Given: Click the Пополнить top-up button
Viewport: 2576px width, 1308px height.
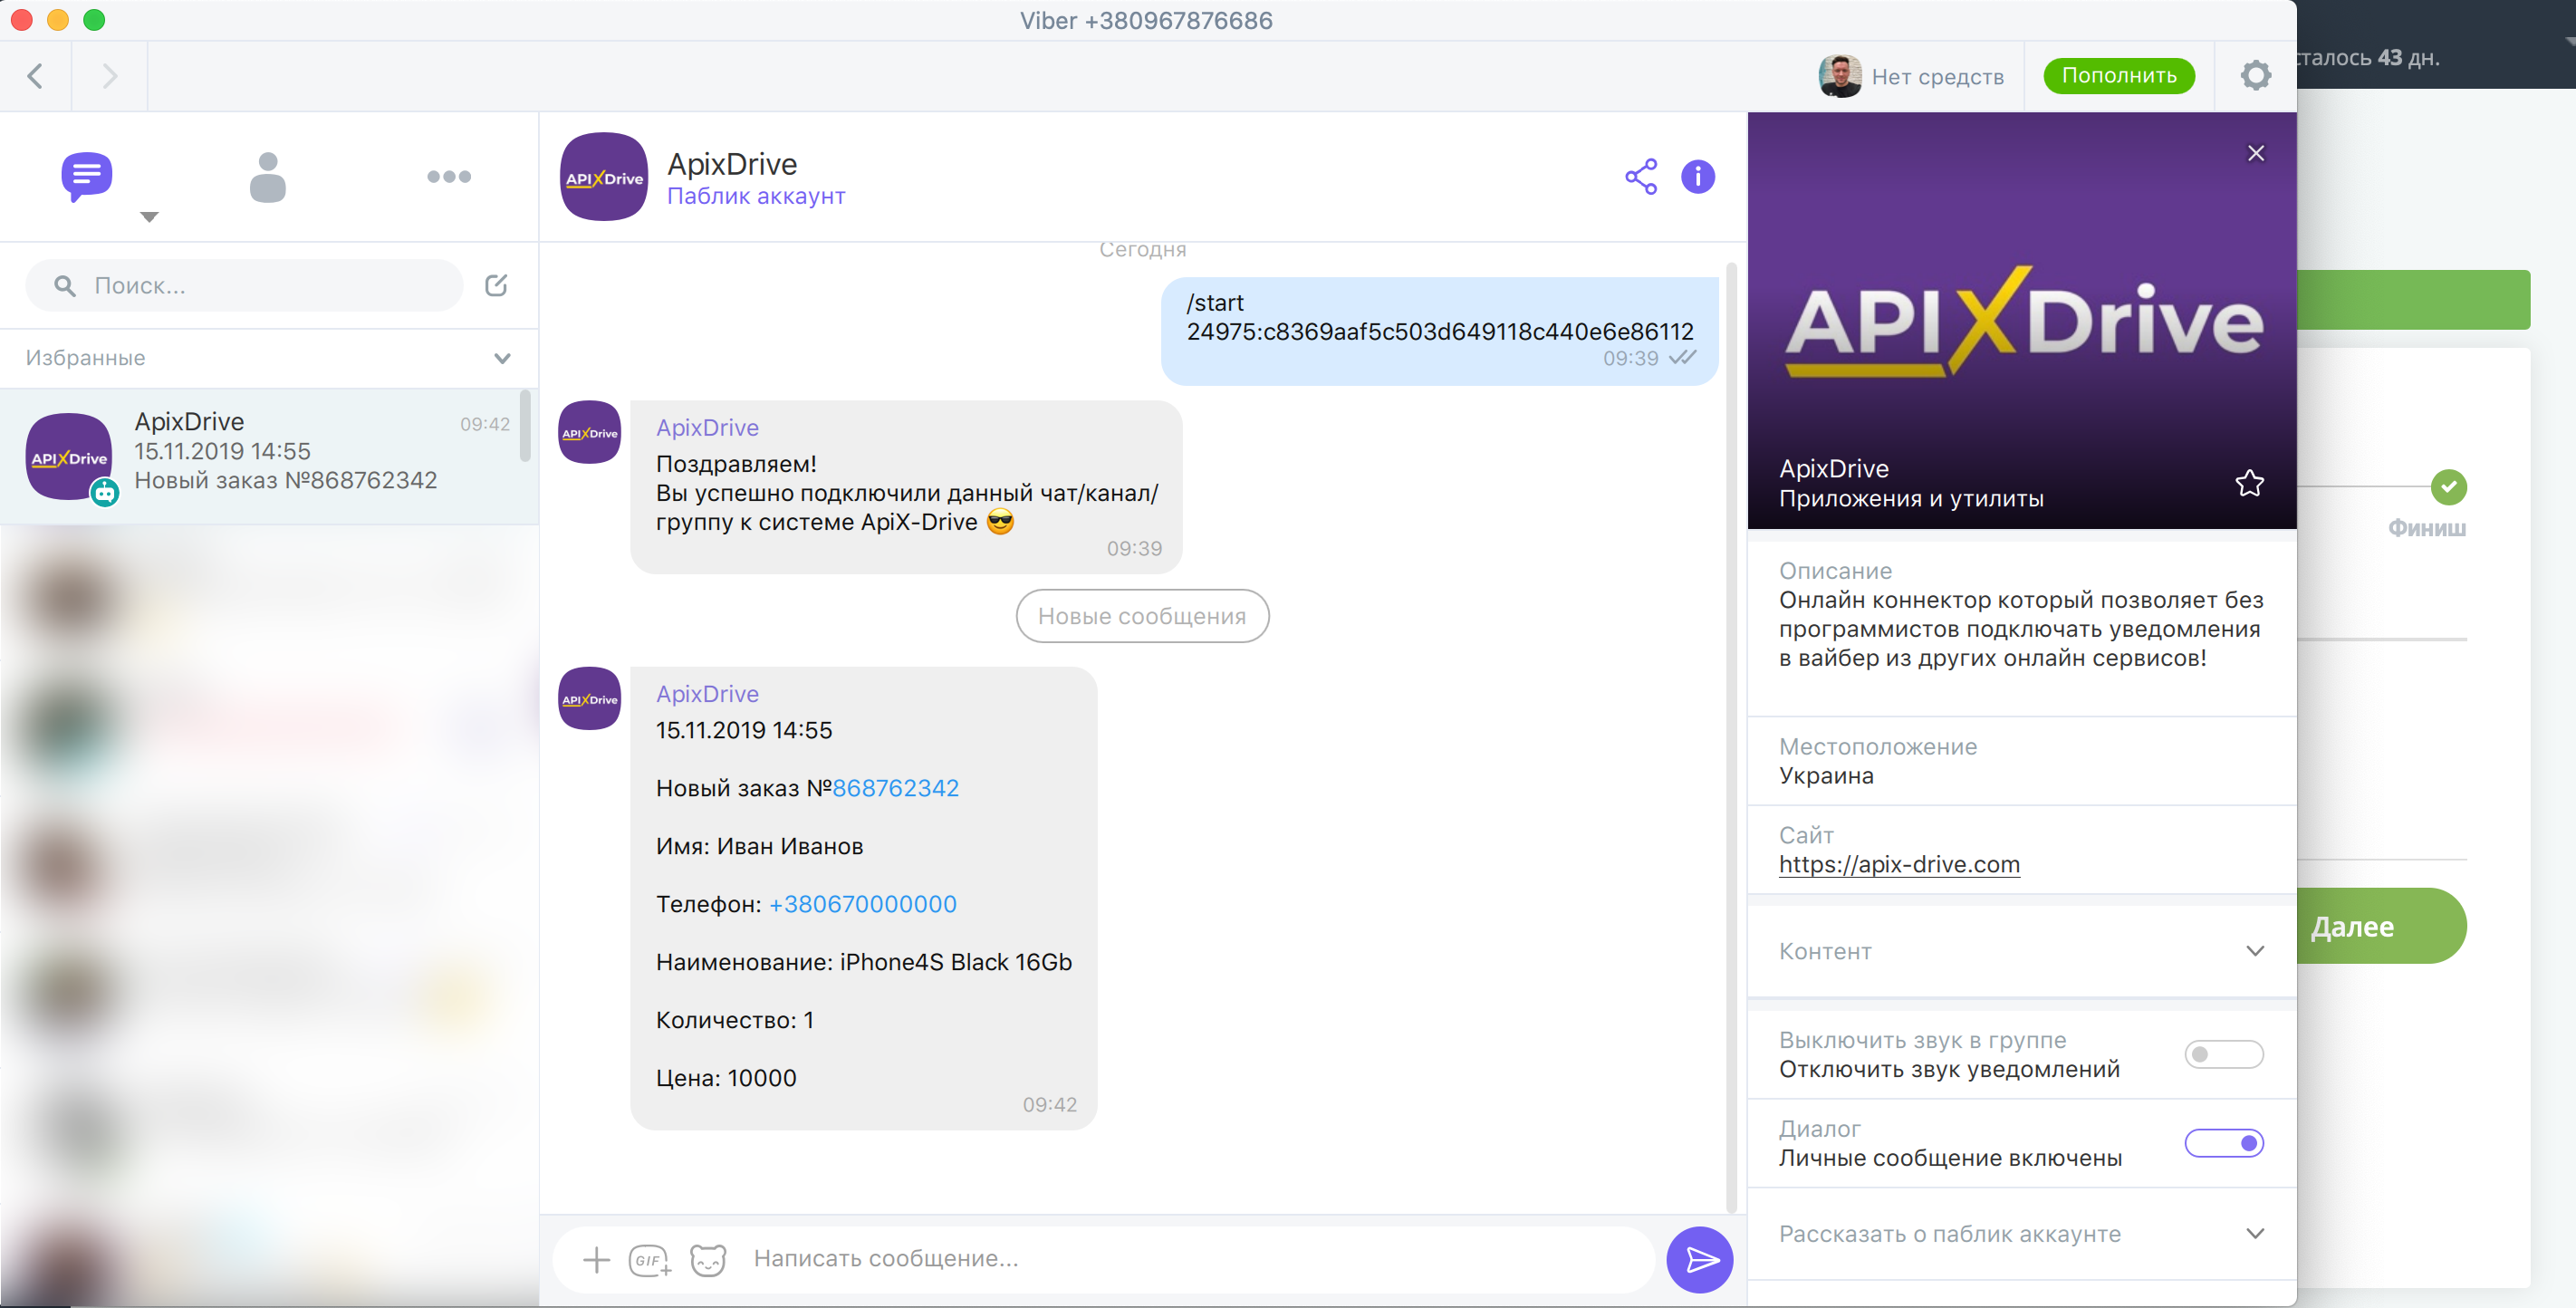Looking at the screenshot, I should point(2119,76).
